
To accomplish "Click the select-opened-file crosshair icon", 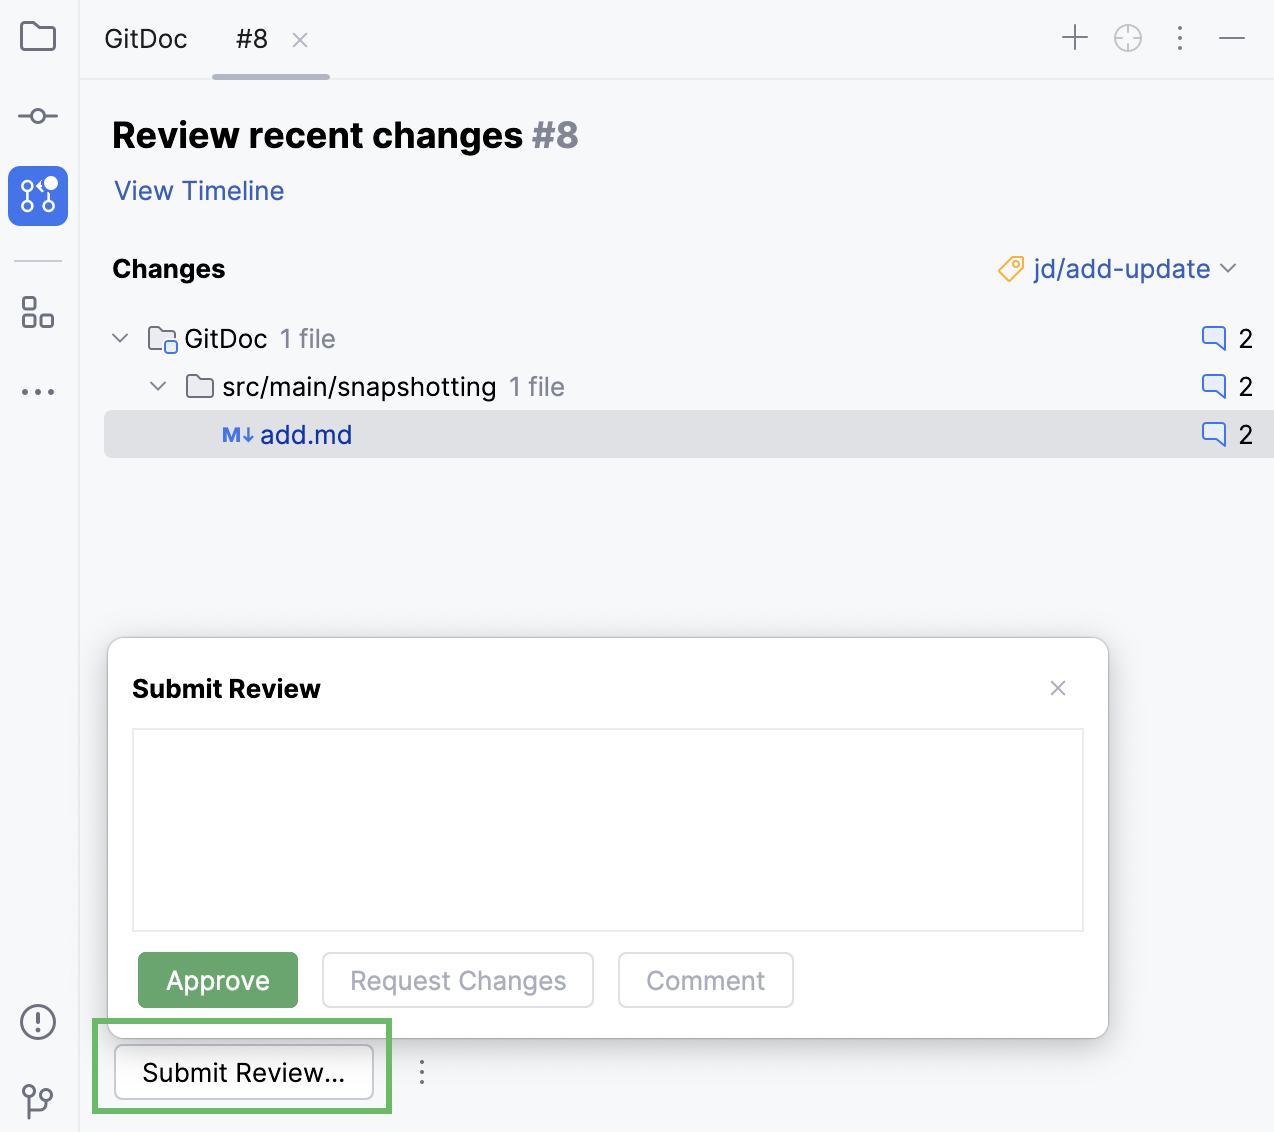I will click(x=1127, y=38).
